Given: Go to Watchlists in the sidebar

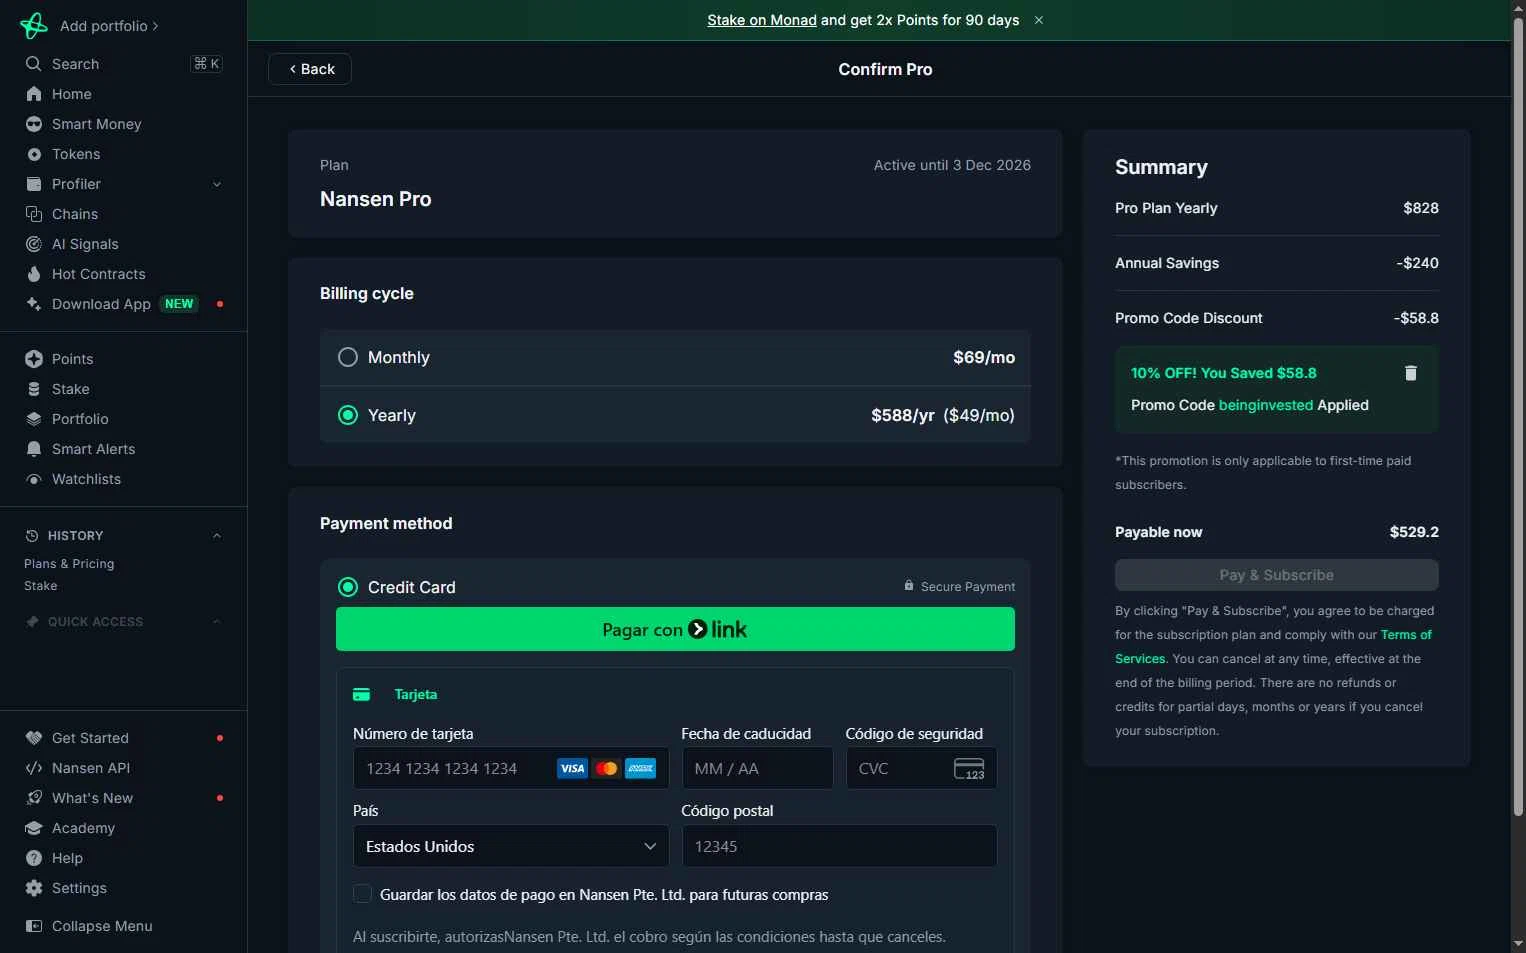Looking at the screenshot, I should pyautogui.click(x=86, y=479).
